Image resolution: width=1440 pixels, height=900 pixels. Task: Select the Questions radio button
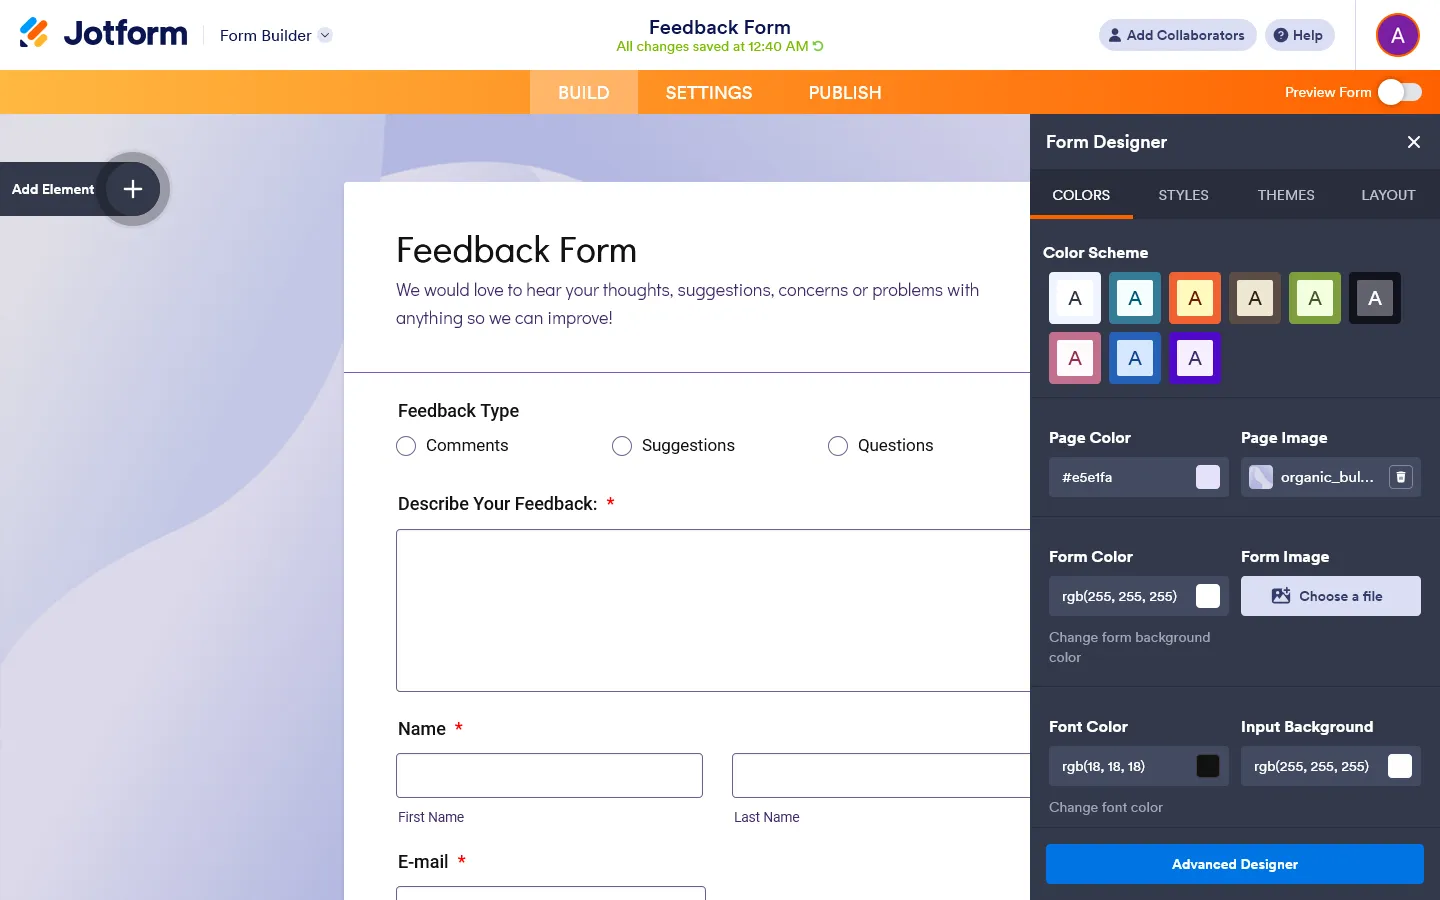click(x=838, y=446)
